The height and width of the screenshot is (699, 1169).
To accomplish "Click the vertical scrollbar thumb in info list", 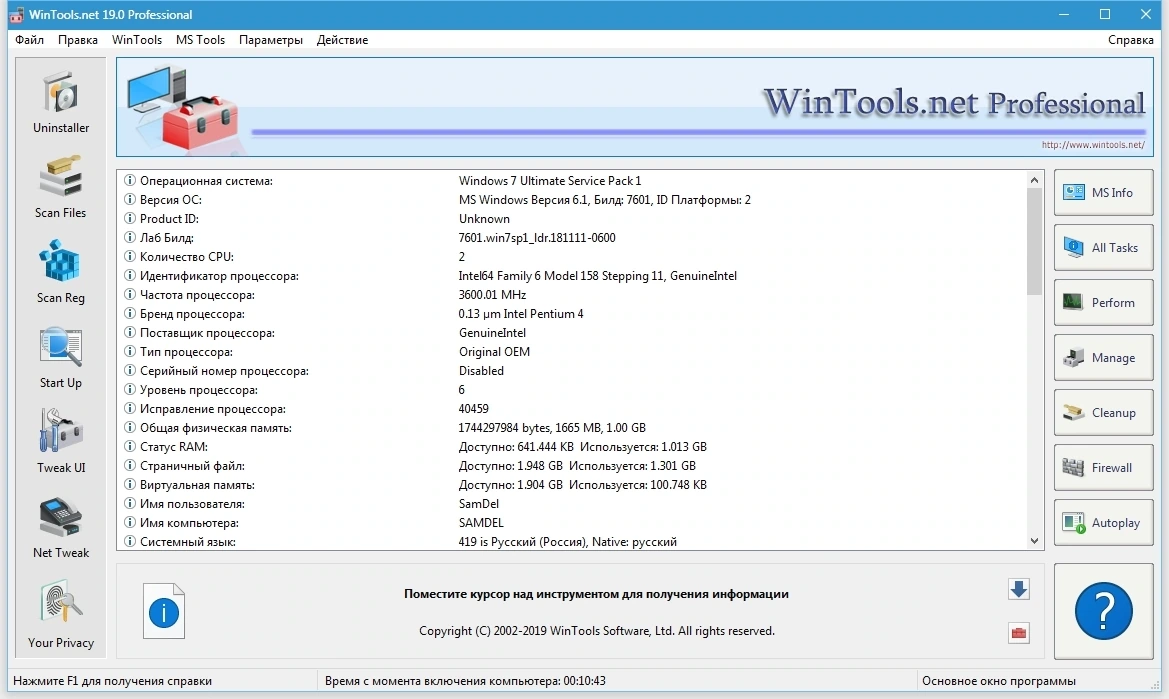I will [x=1034, y=241].
